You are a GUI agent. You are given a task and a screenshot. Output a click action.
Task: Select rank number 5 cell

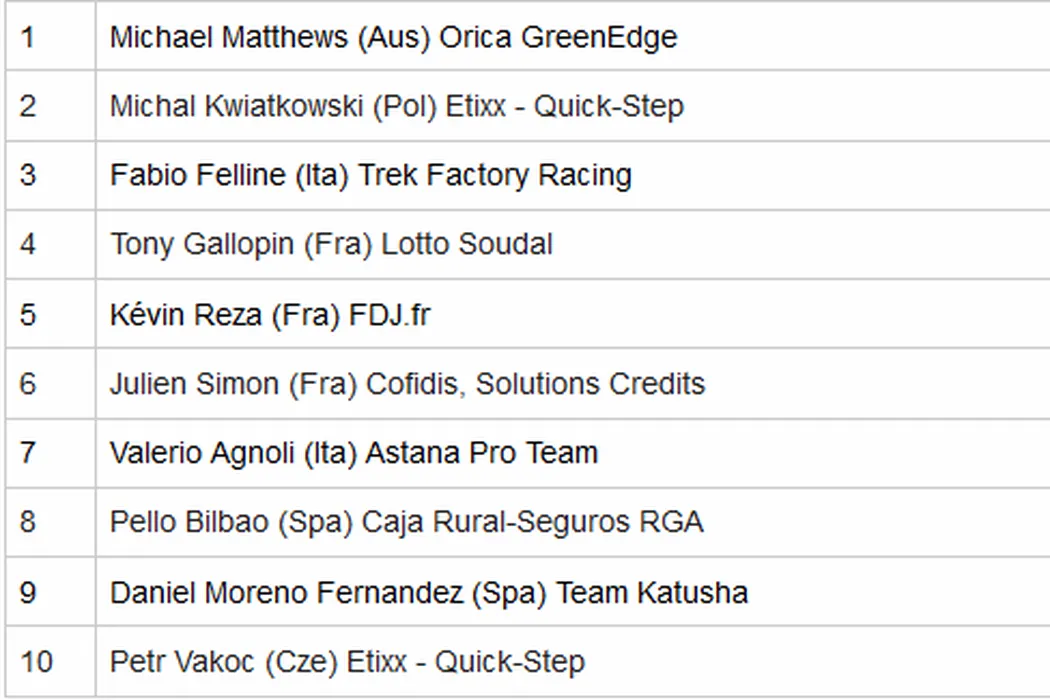pos(28,315)
